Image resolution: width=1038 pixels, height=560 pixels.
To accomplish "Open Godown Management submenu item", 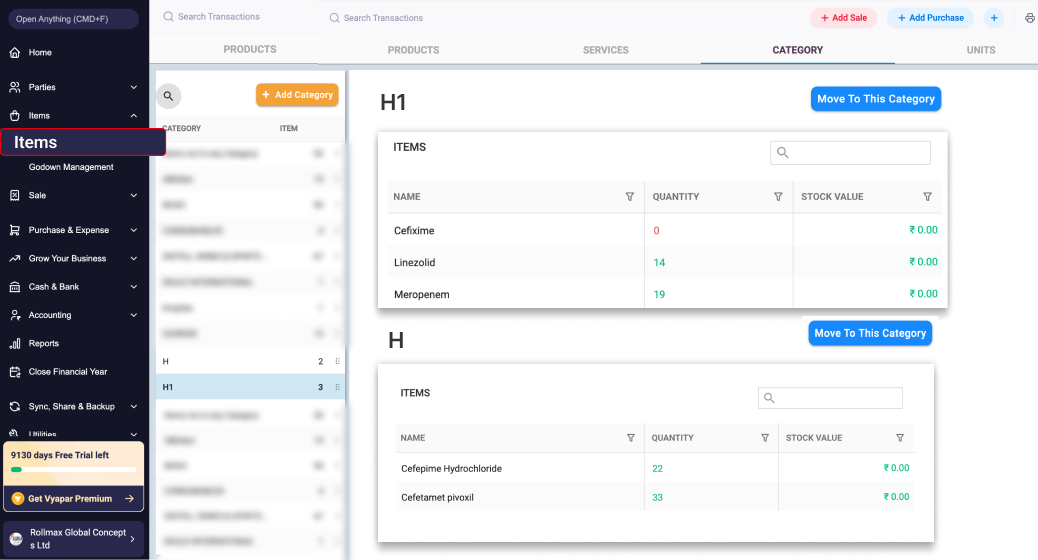I will click(71, 167).
